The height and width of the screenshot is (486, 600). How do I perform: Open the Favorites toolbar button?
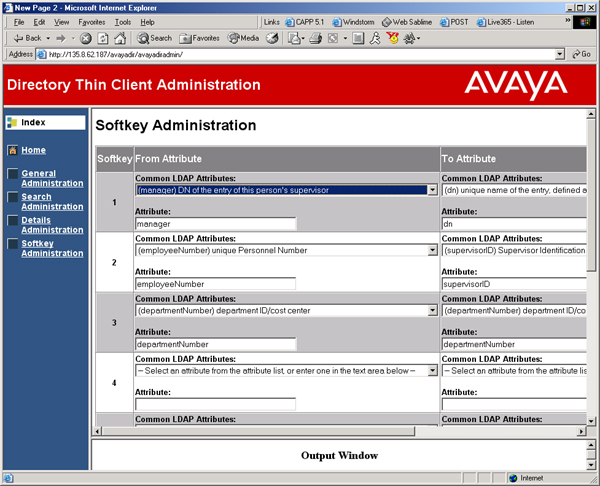[199, 38]
